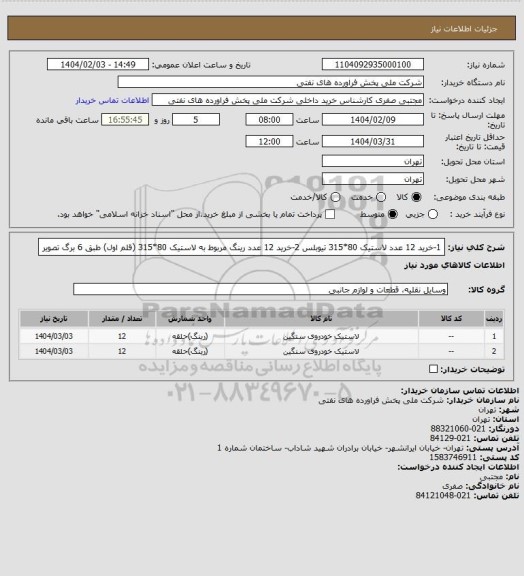The height and width of the screenshot is (576, 524).
Task: Click the شرح کلی نیاز description field
Action: pyautogui.click(x=241, y=247)
